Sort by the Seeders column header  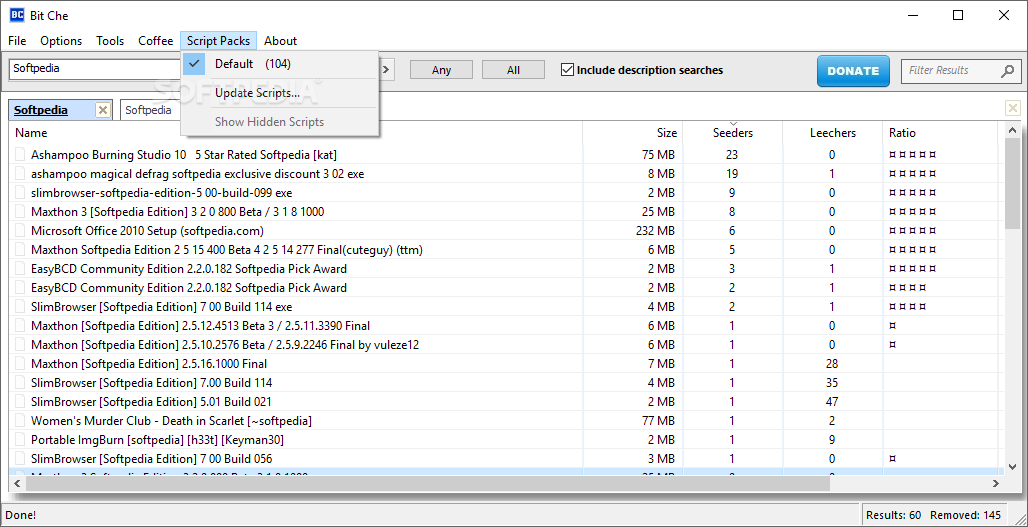point(732,133)
